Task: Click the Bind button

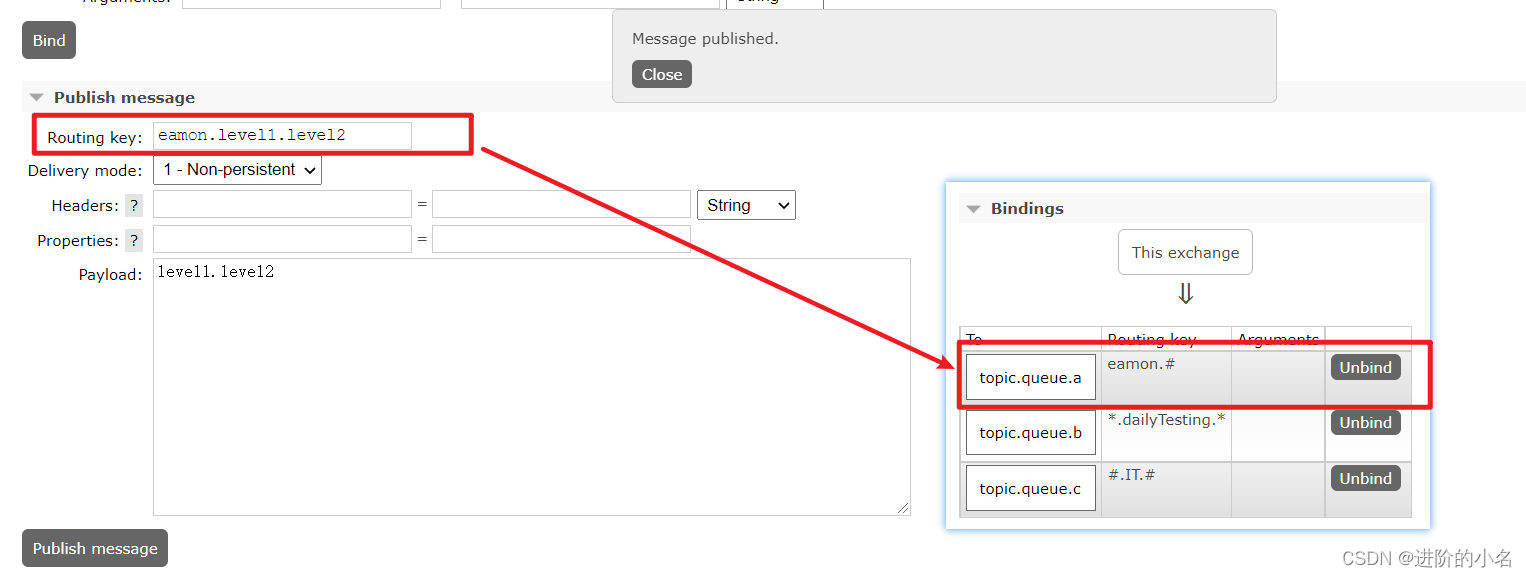Action: coord(49,40)
